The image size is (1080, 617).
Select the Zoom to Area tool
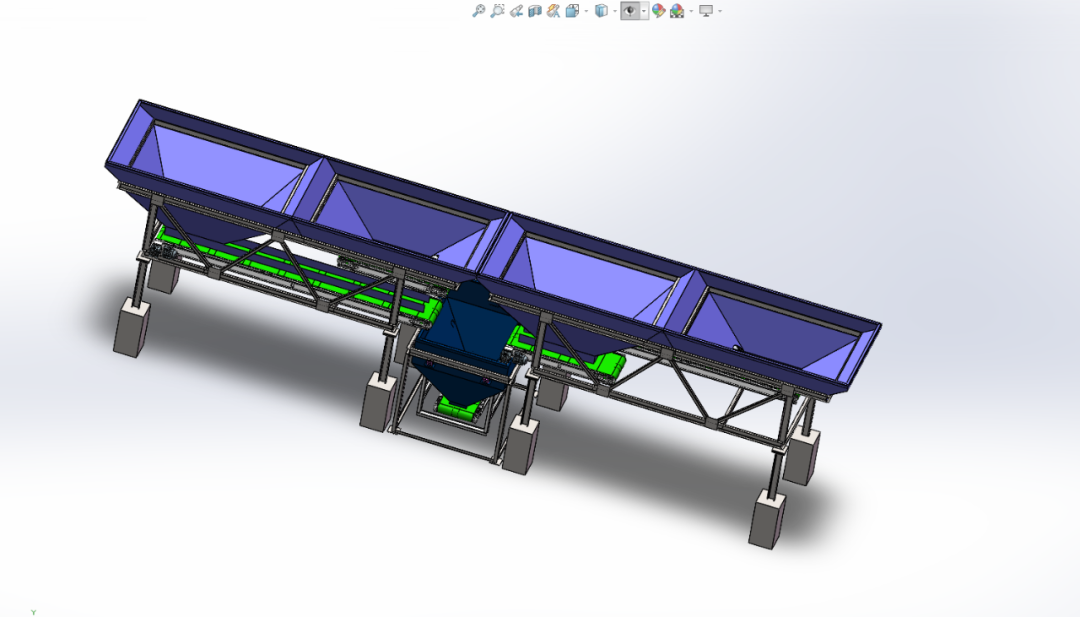(x=497, y=11)
